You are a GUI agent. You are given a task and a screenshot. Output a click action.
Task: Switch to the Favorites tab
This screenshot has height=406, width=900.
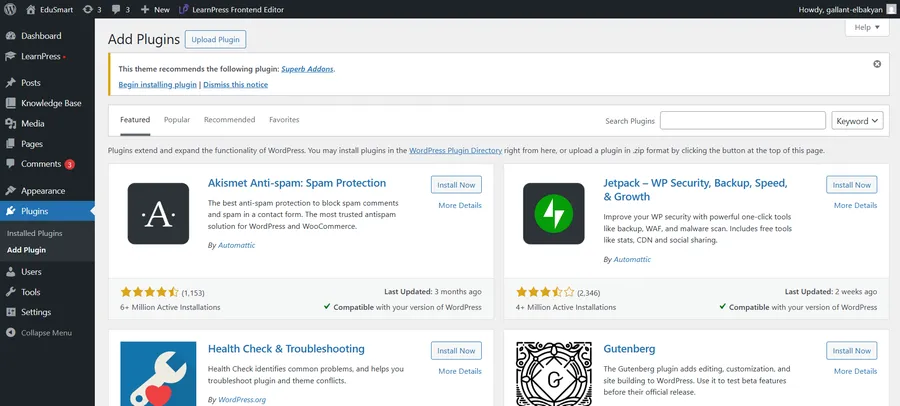(x=284, y=120)
